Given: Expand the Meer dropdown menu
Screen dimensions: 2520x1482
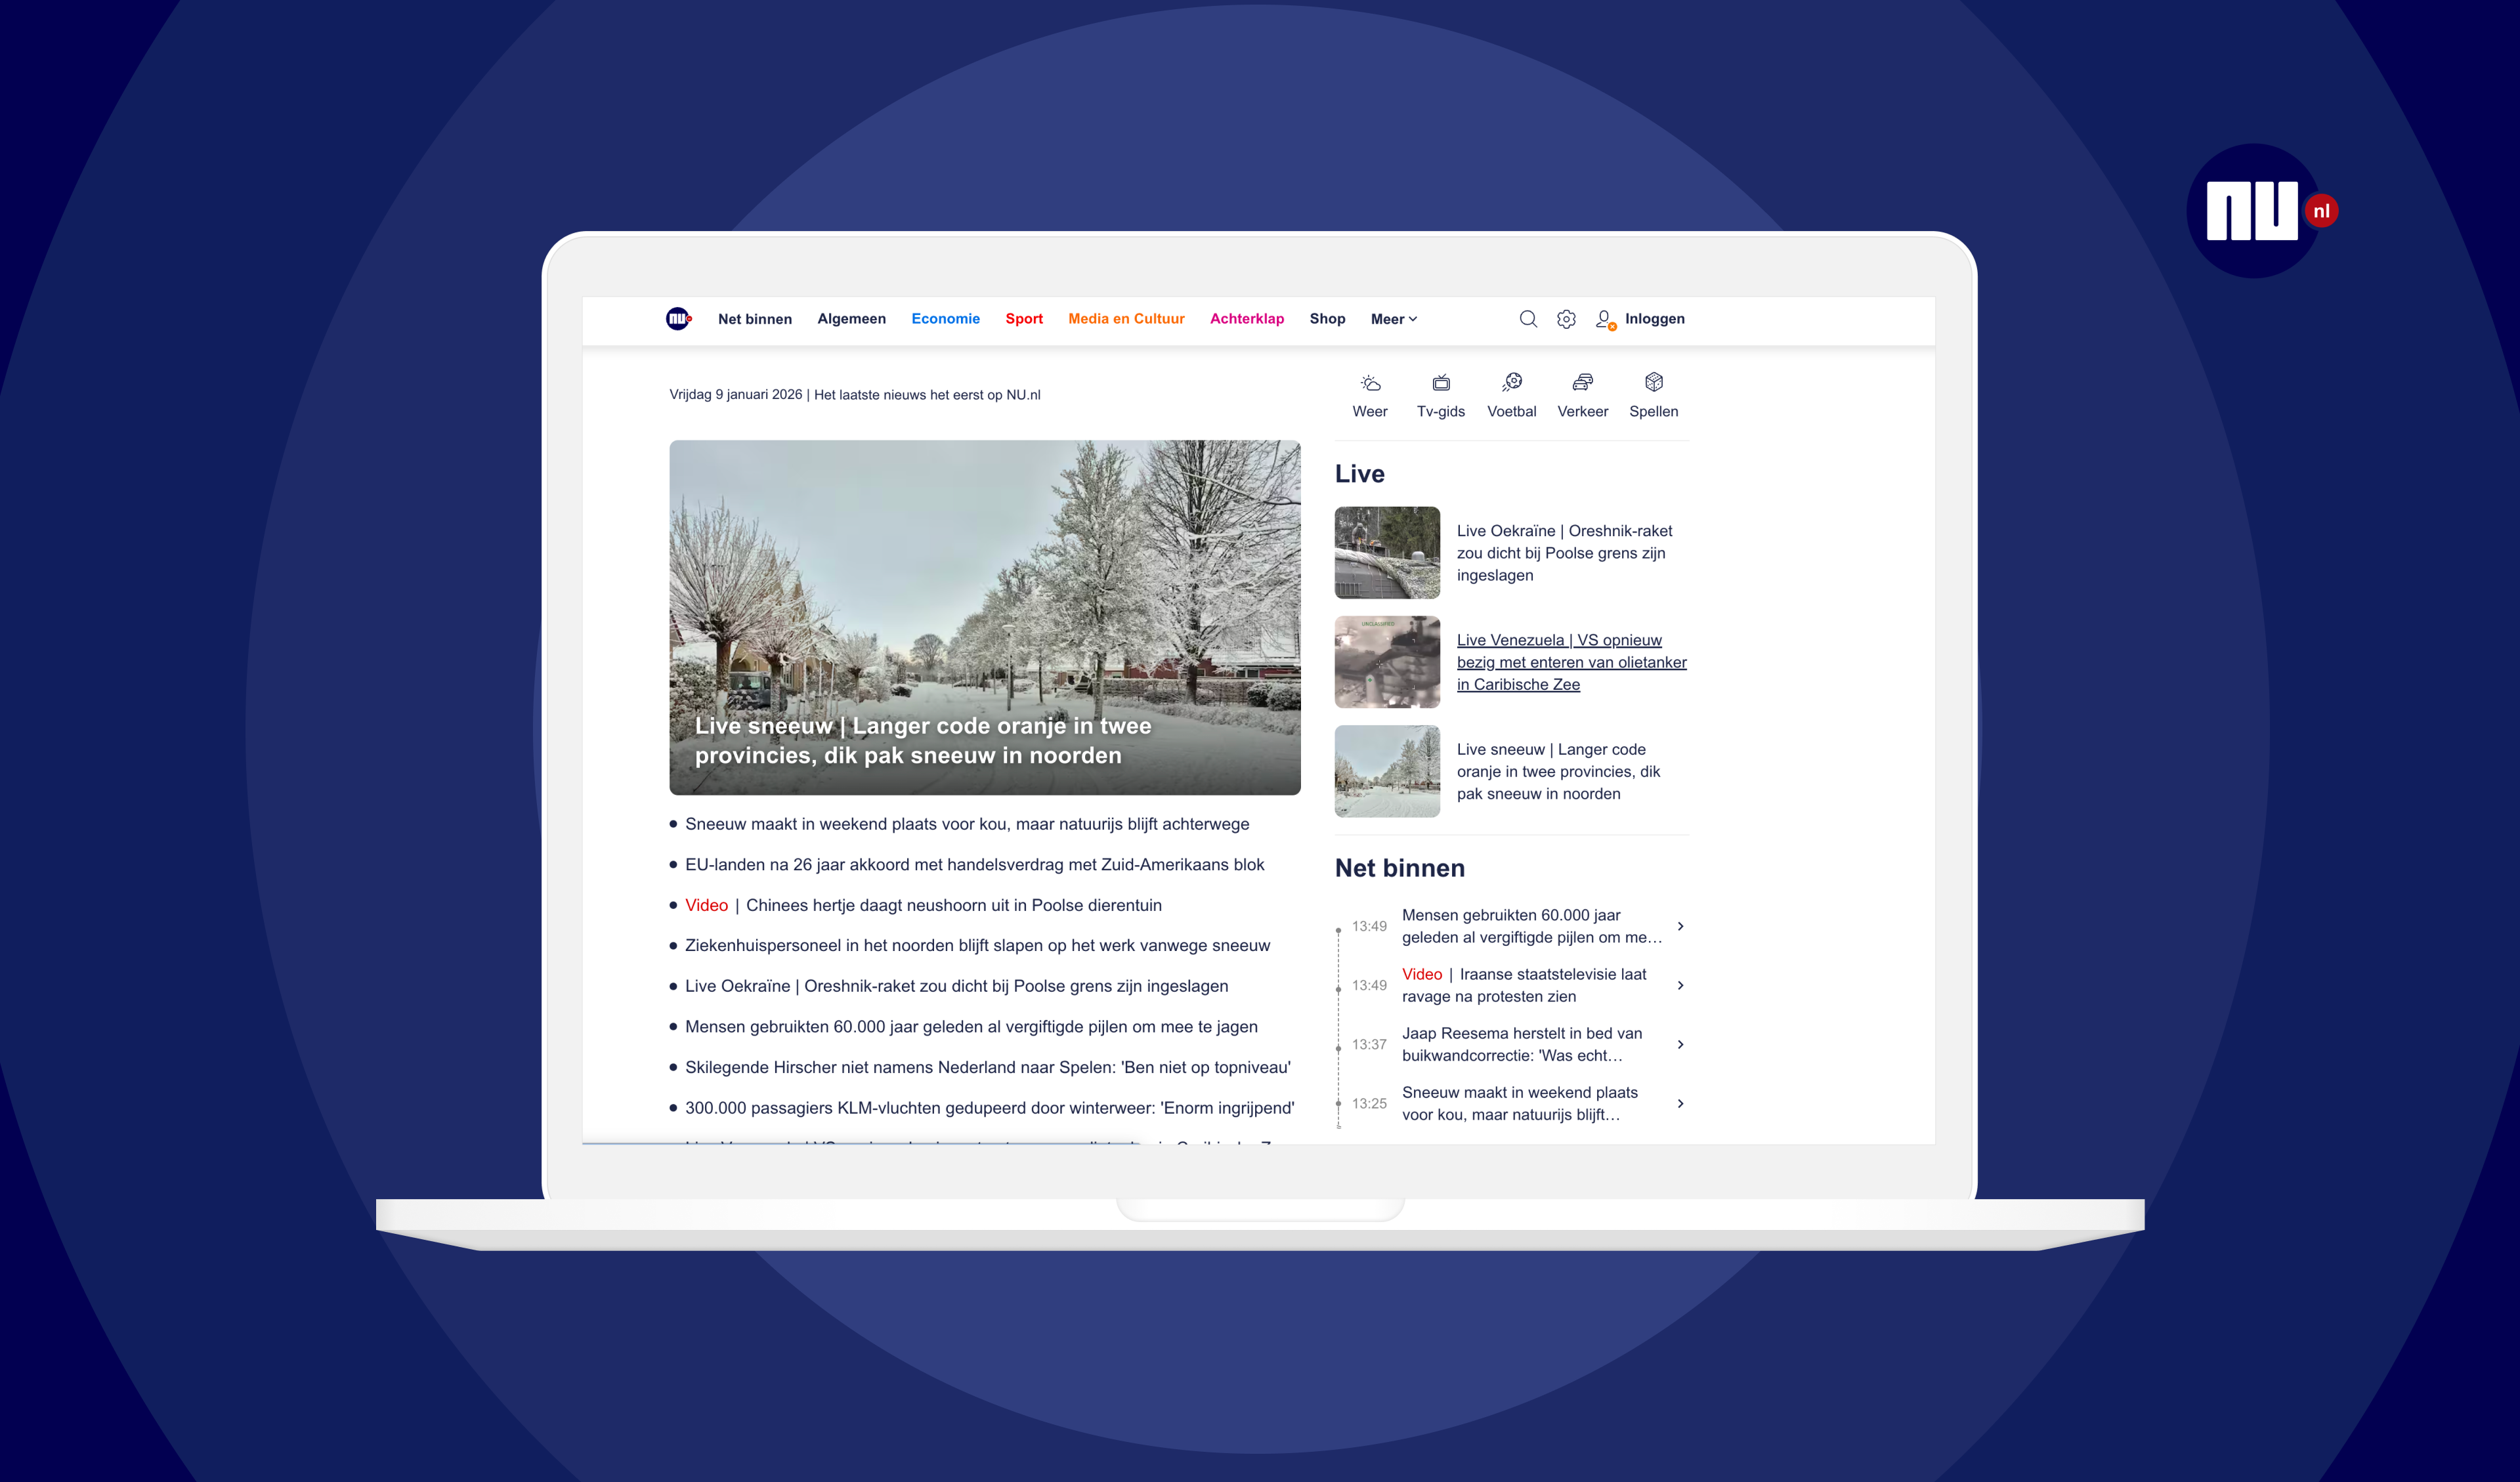Looking at the screenshot, I should [x=1393, y=319].
